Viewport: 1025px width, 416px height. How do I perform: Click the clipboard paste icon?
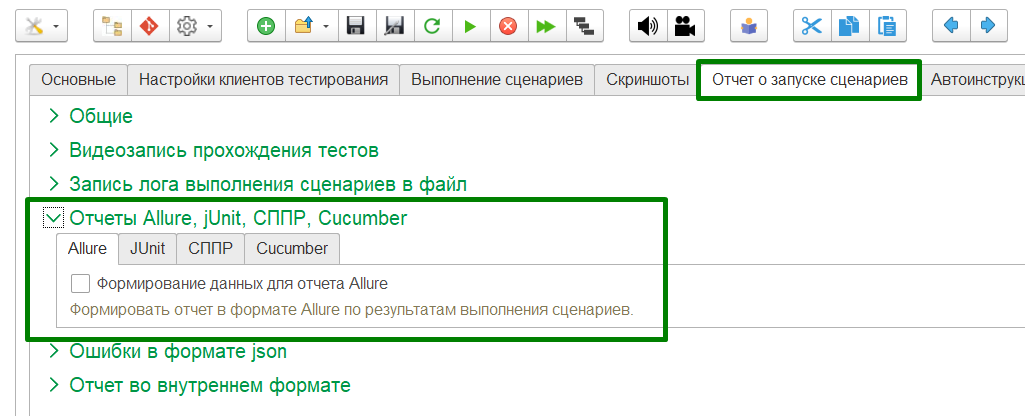point(888,26)
